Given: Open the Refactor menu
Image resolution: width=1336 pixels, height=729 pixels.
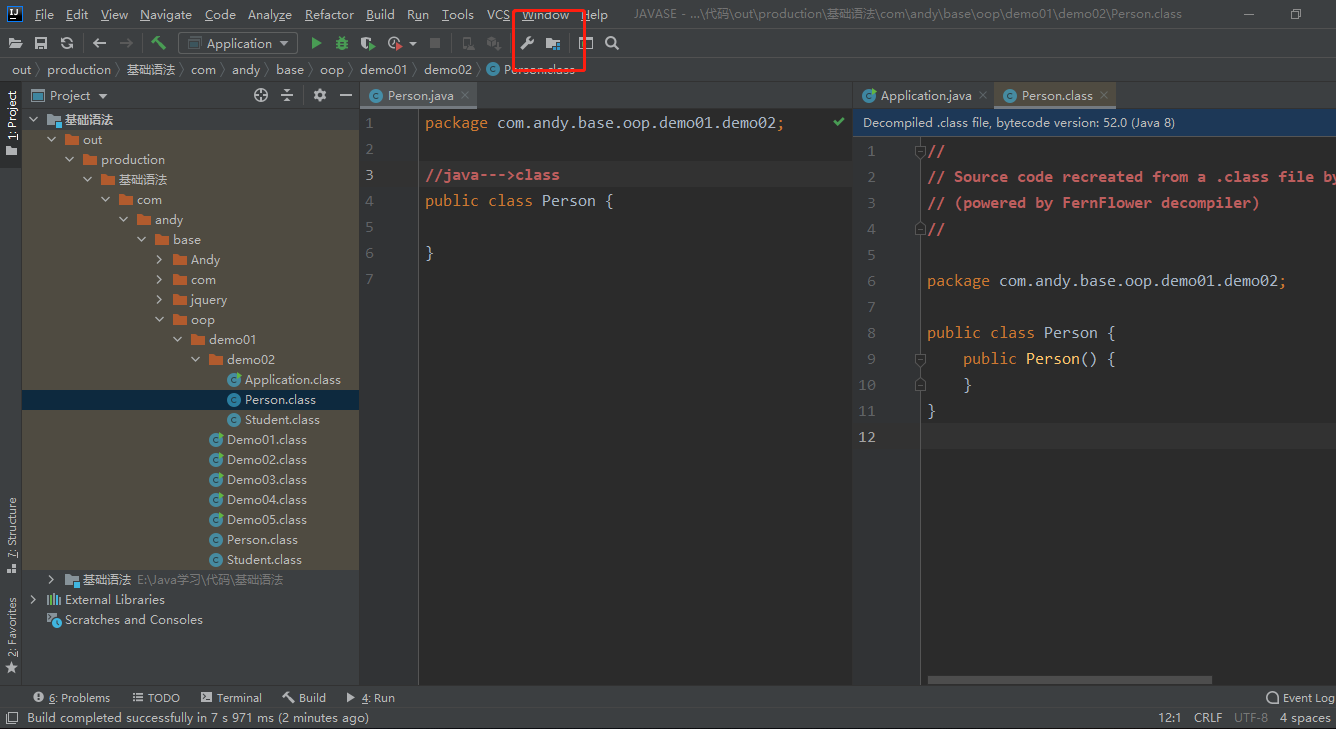Looking at the screenshot, I should (x=329, y=15).
